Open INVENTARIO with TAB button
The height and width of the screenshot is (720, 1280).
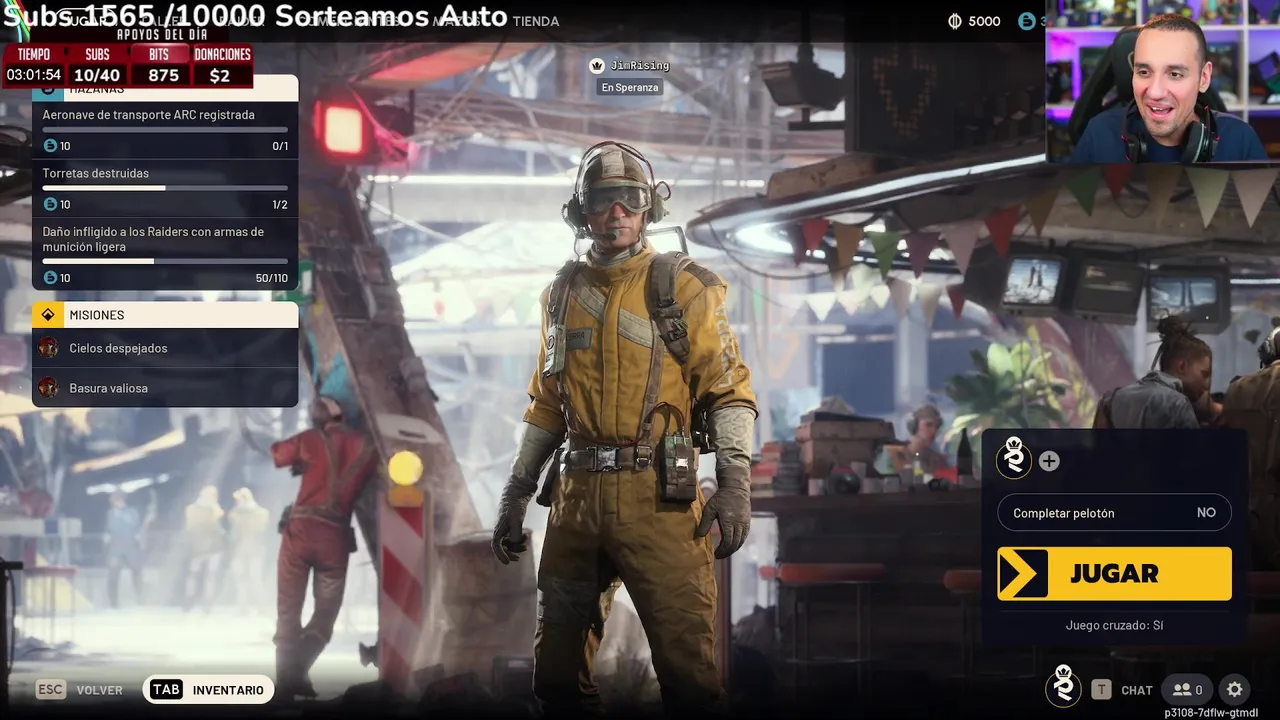click(x=208, y=690)
